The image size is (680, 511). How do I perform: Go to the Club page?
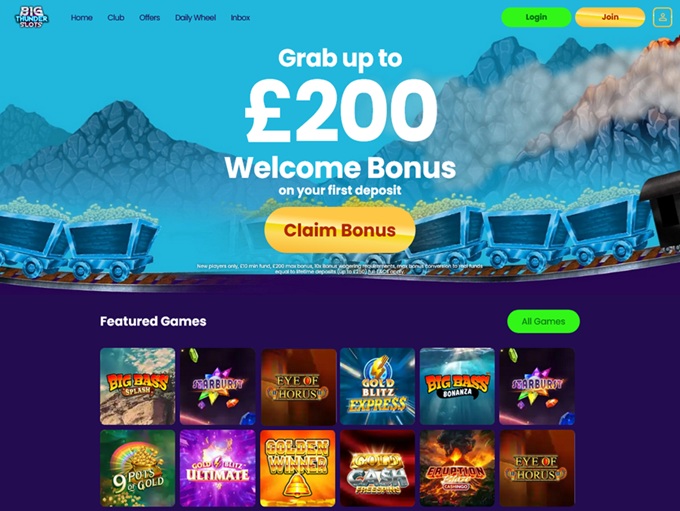[116, 18]
